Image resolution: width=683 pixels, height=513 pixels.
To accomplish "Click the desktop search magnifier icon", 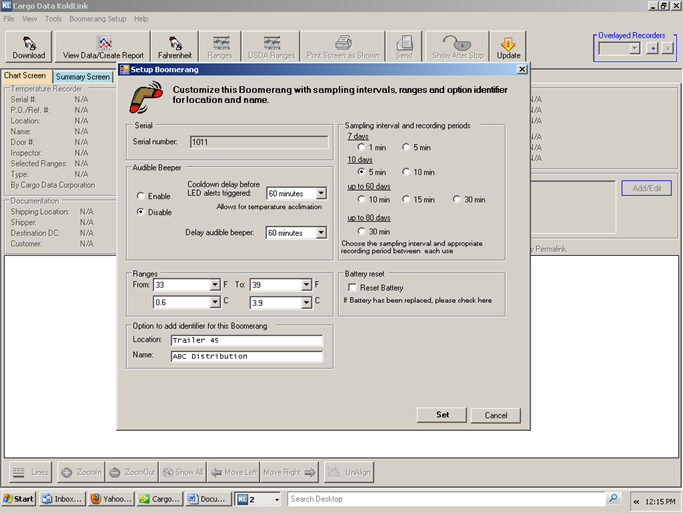I will tap(613, 498).
